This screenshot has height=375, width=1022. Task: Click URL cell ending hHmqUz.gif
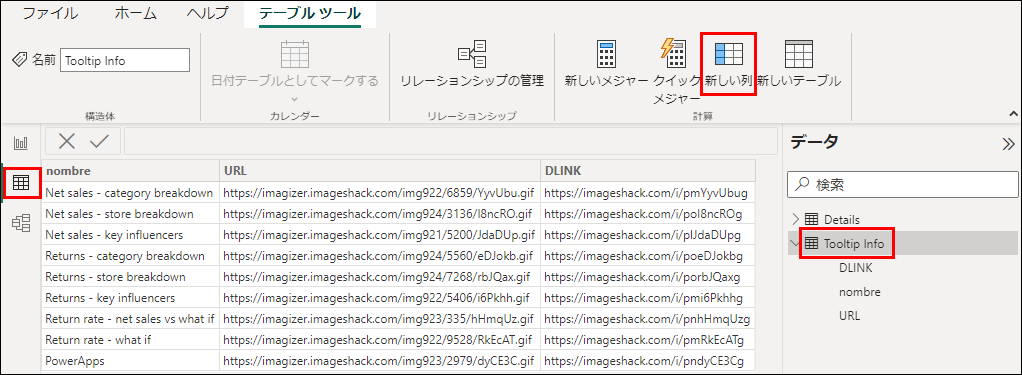pos(379,319)
